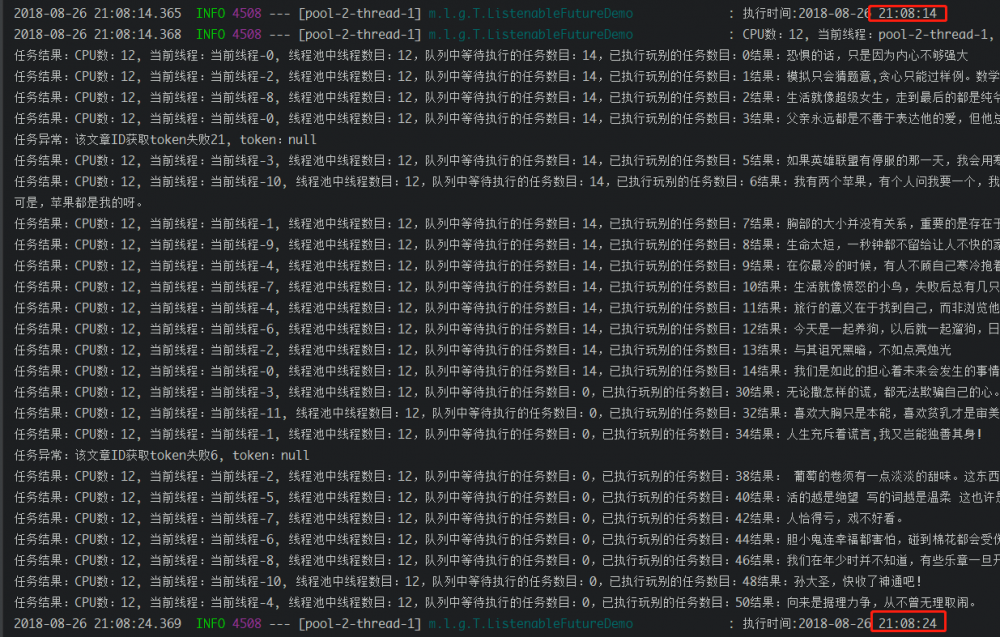Click "当前线程-9" in the 8结果 row
This screenshot has width=1000, height=637.
pyautogui.click(x=243, y=245)
